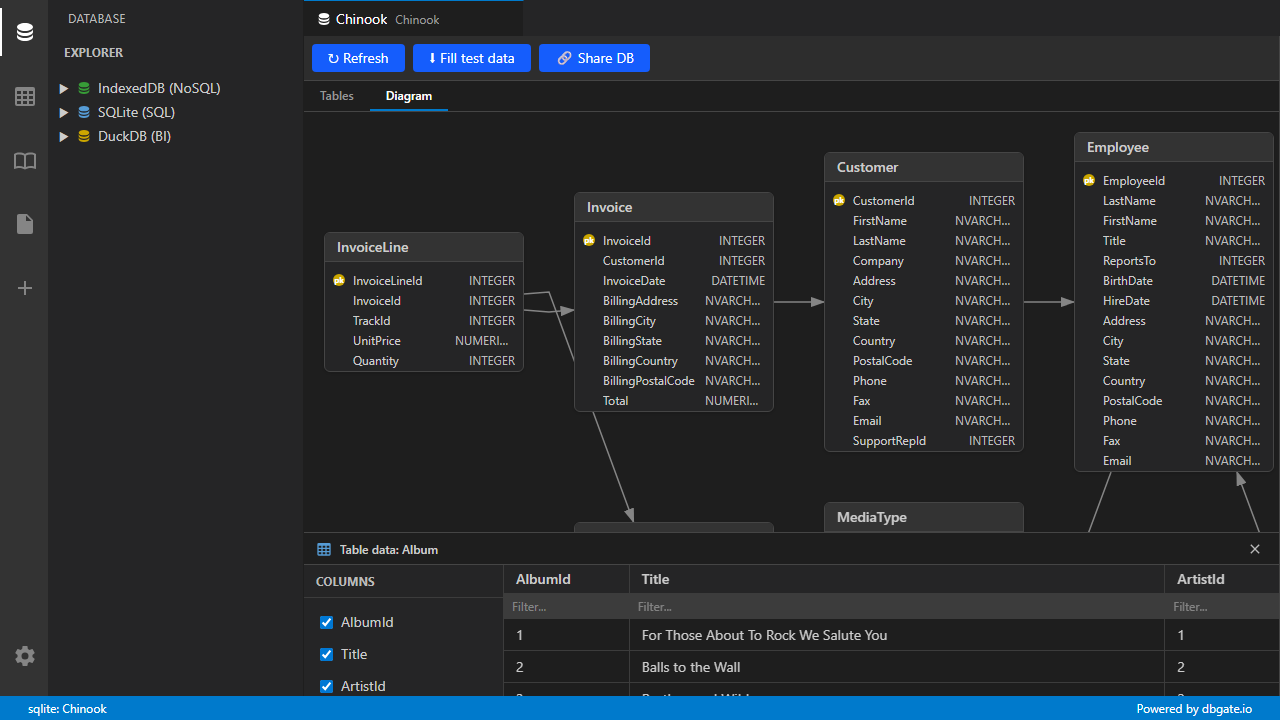Disable the Title column checkbox
The height and width of the screenshot is (720, 1280).
[326, 654]
